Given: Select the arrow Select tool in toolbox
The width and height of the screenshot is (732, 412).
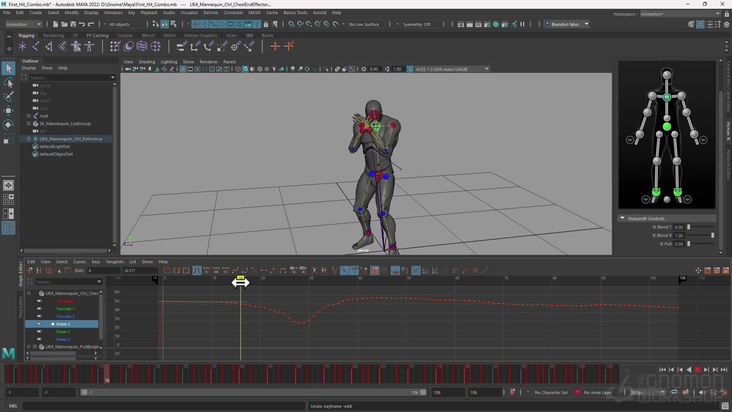Looking at the screenshot, I should 8,69.
